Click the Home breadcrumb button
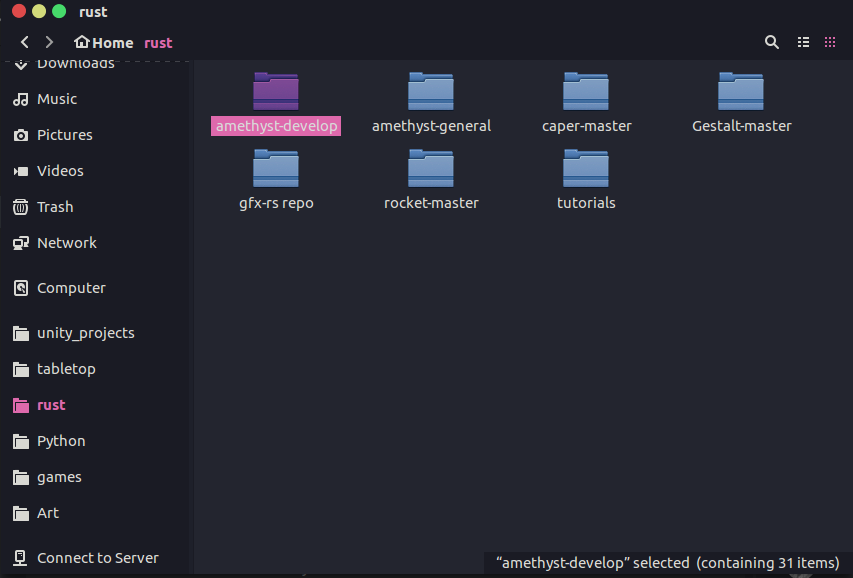This screenshot has width=853, height=578. pos(104,43)
